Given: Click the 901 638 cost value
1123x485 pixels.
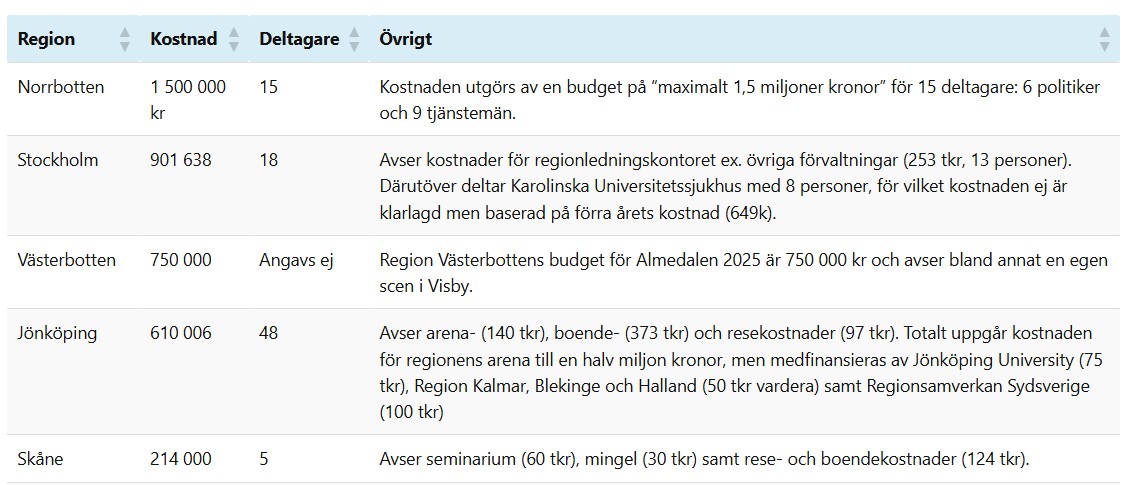Looking at the screenshot, I should point(181,160).
